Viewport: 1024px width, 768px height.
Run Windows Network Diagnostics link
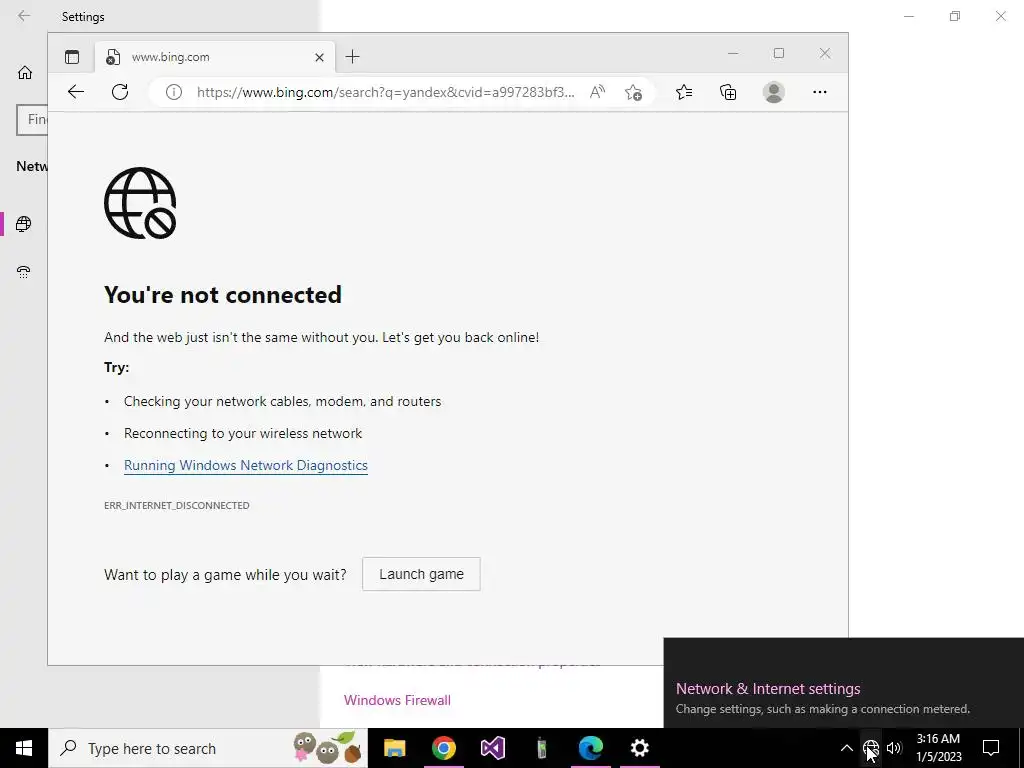tap(246, 465)
